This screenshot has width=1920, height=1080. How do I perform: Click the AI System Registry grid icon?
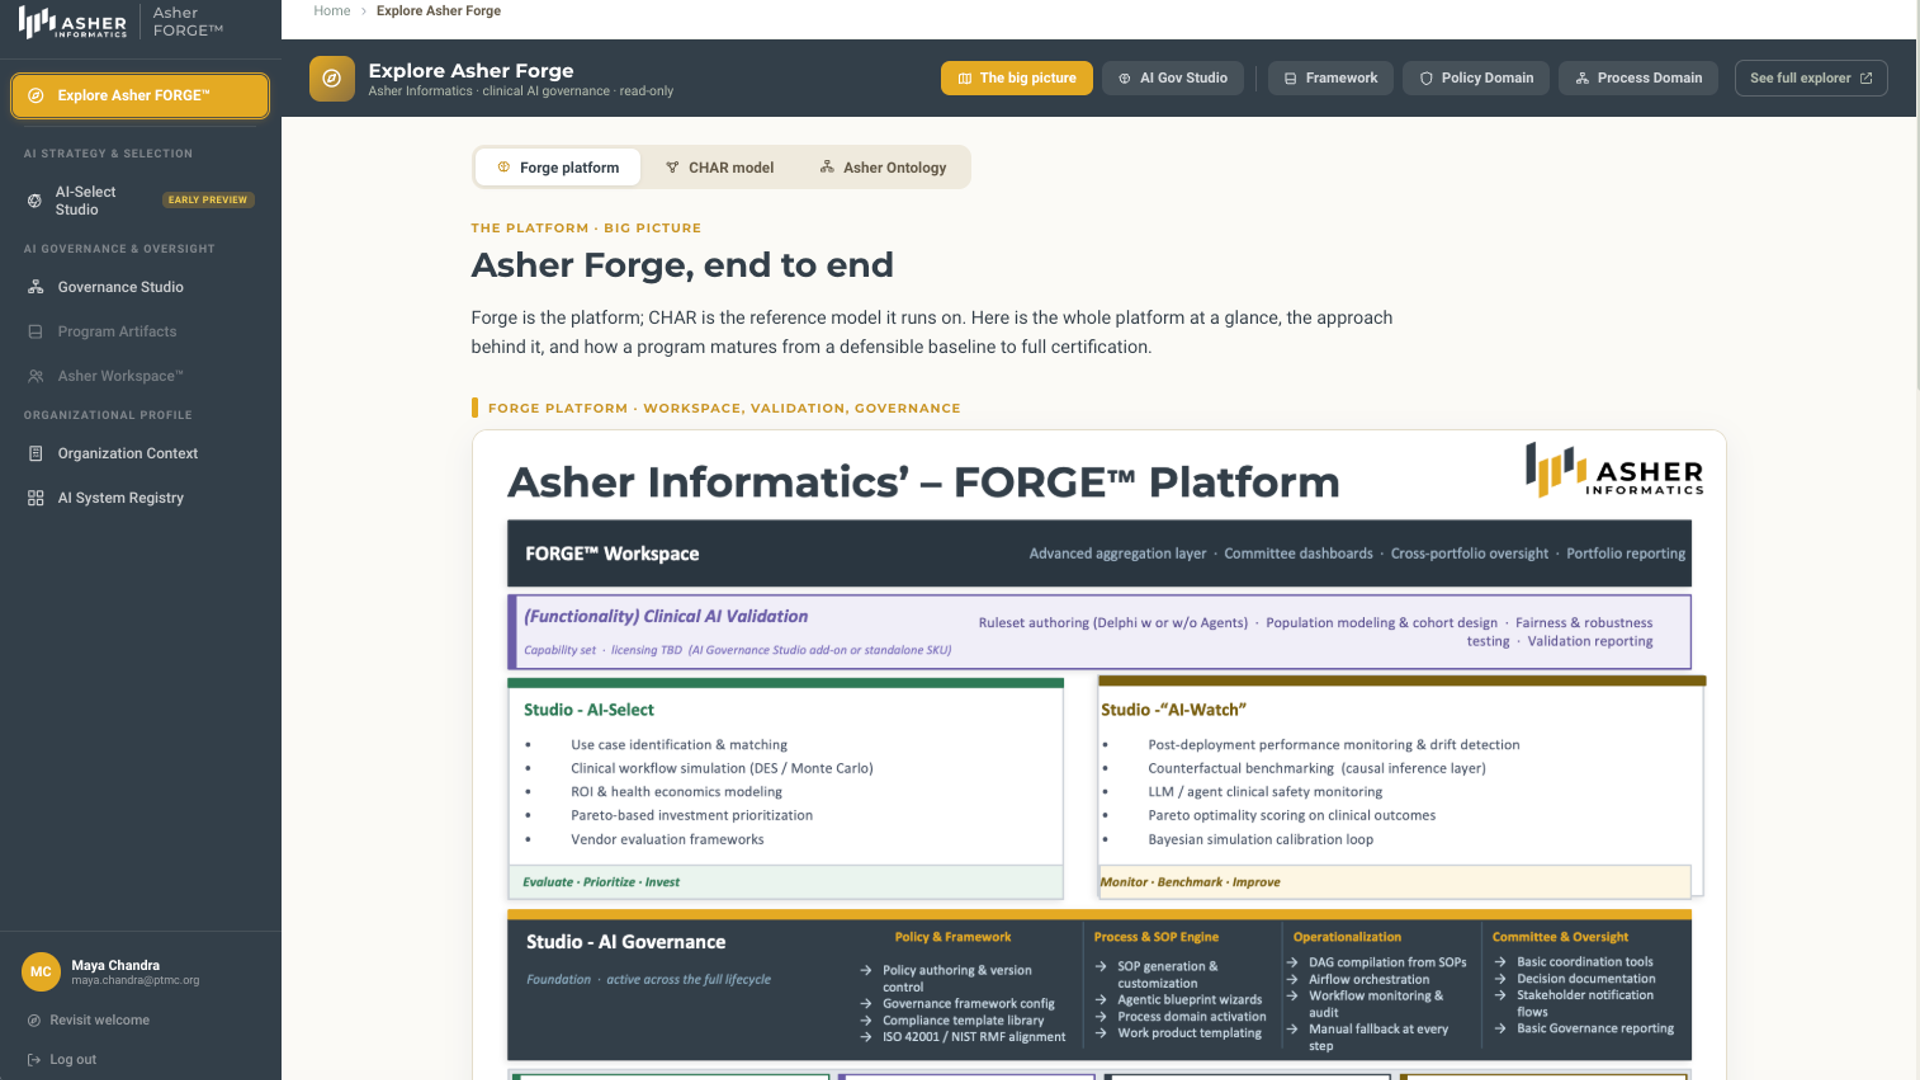[x=36, y=498]
